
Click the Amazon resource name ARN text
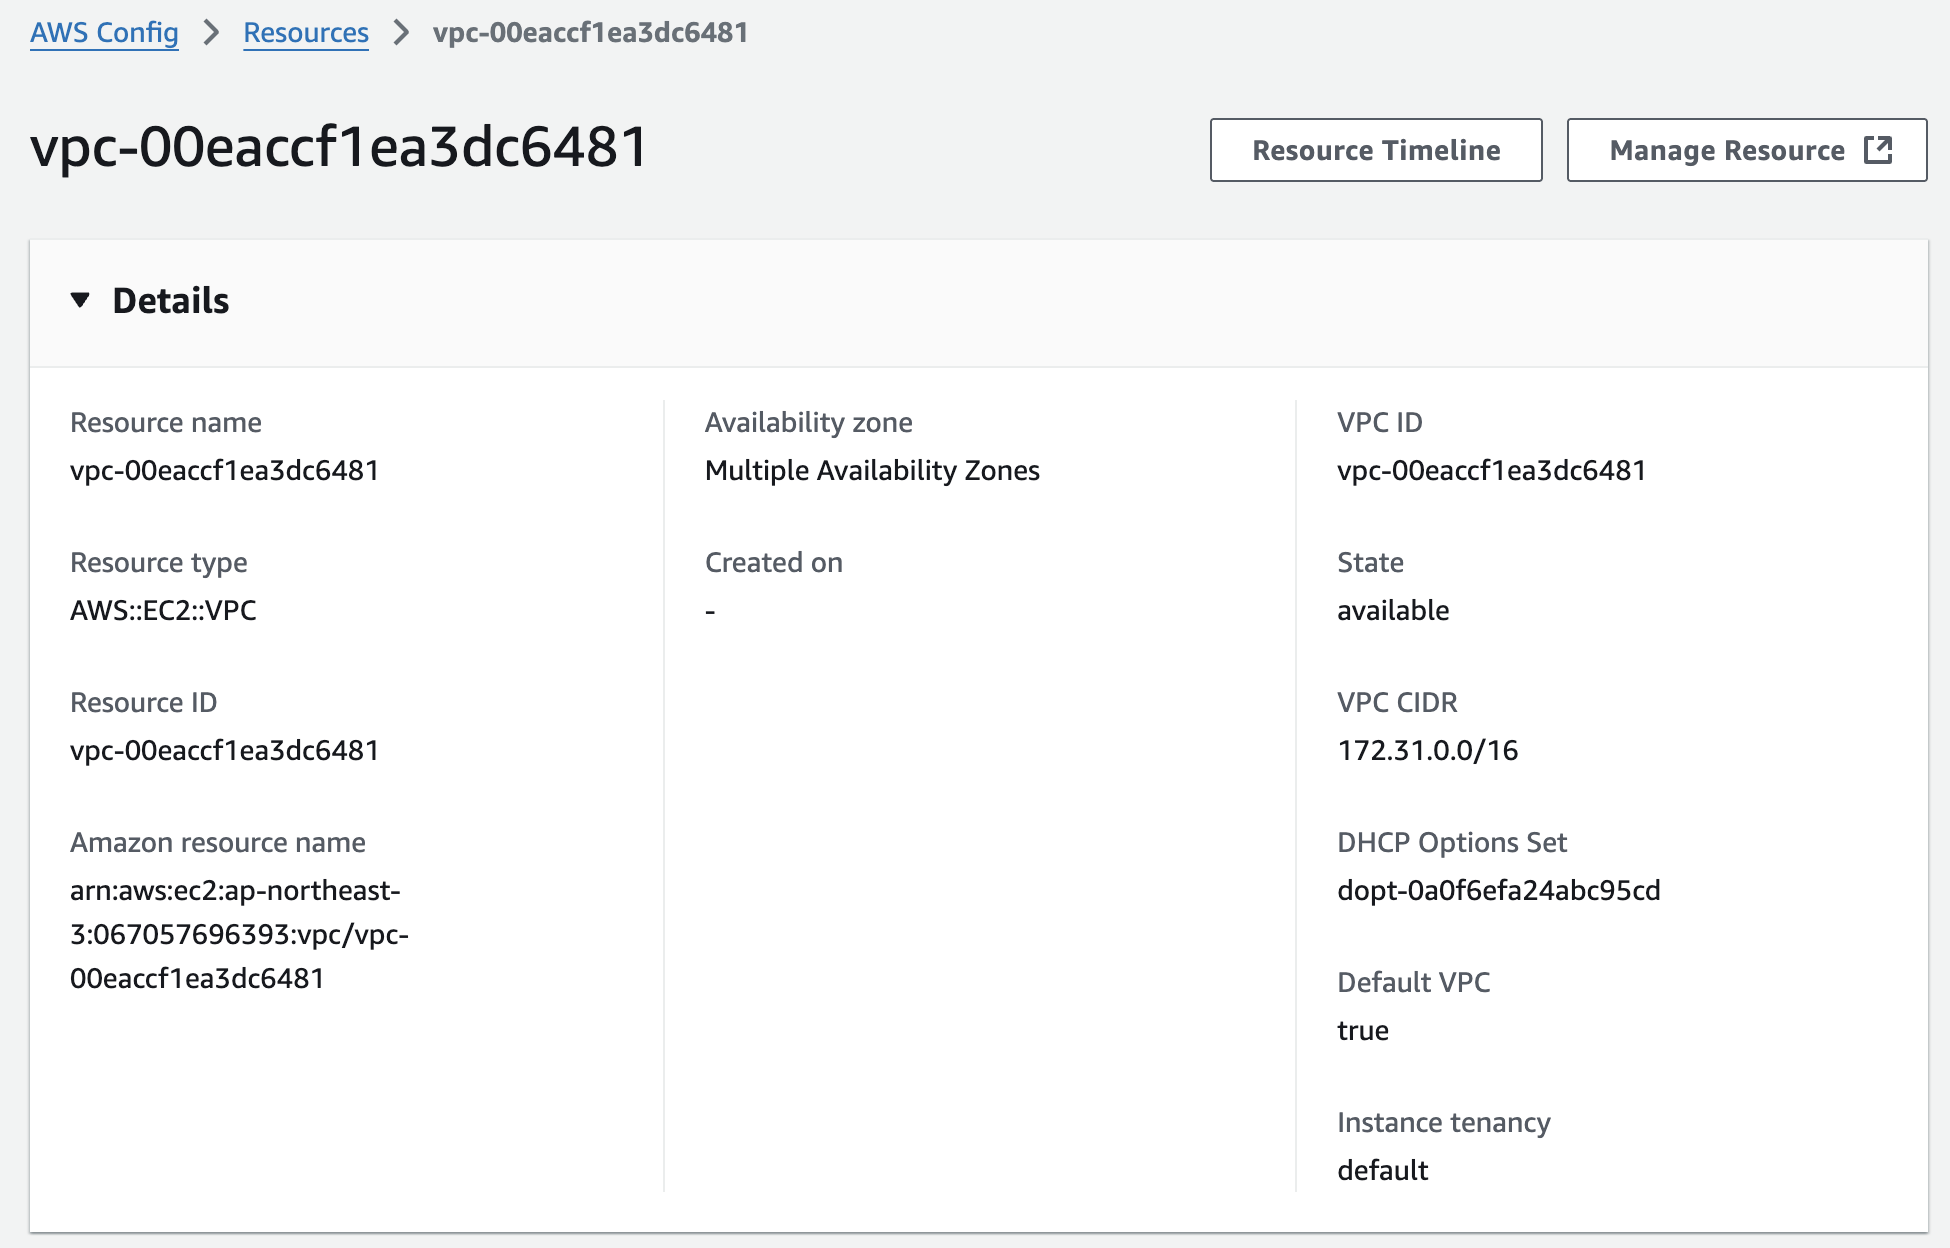238,934
